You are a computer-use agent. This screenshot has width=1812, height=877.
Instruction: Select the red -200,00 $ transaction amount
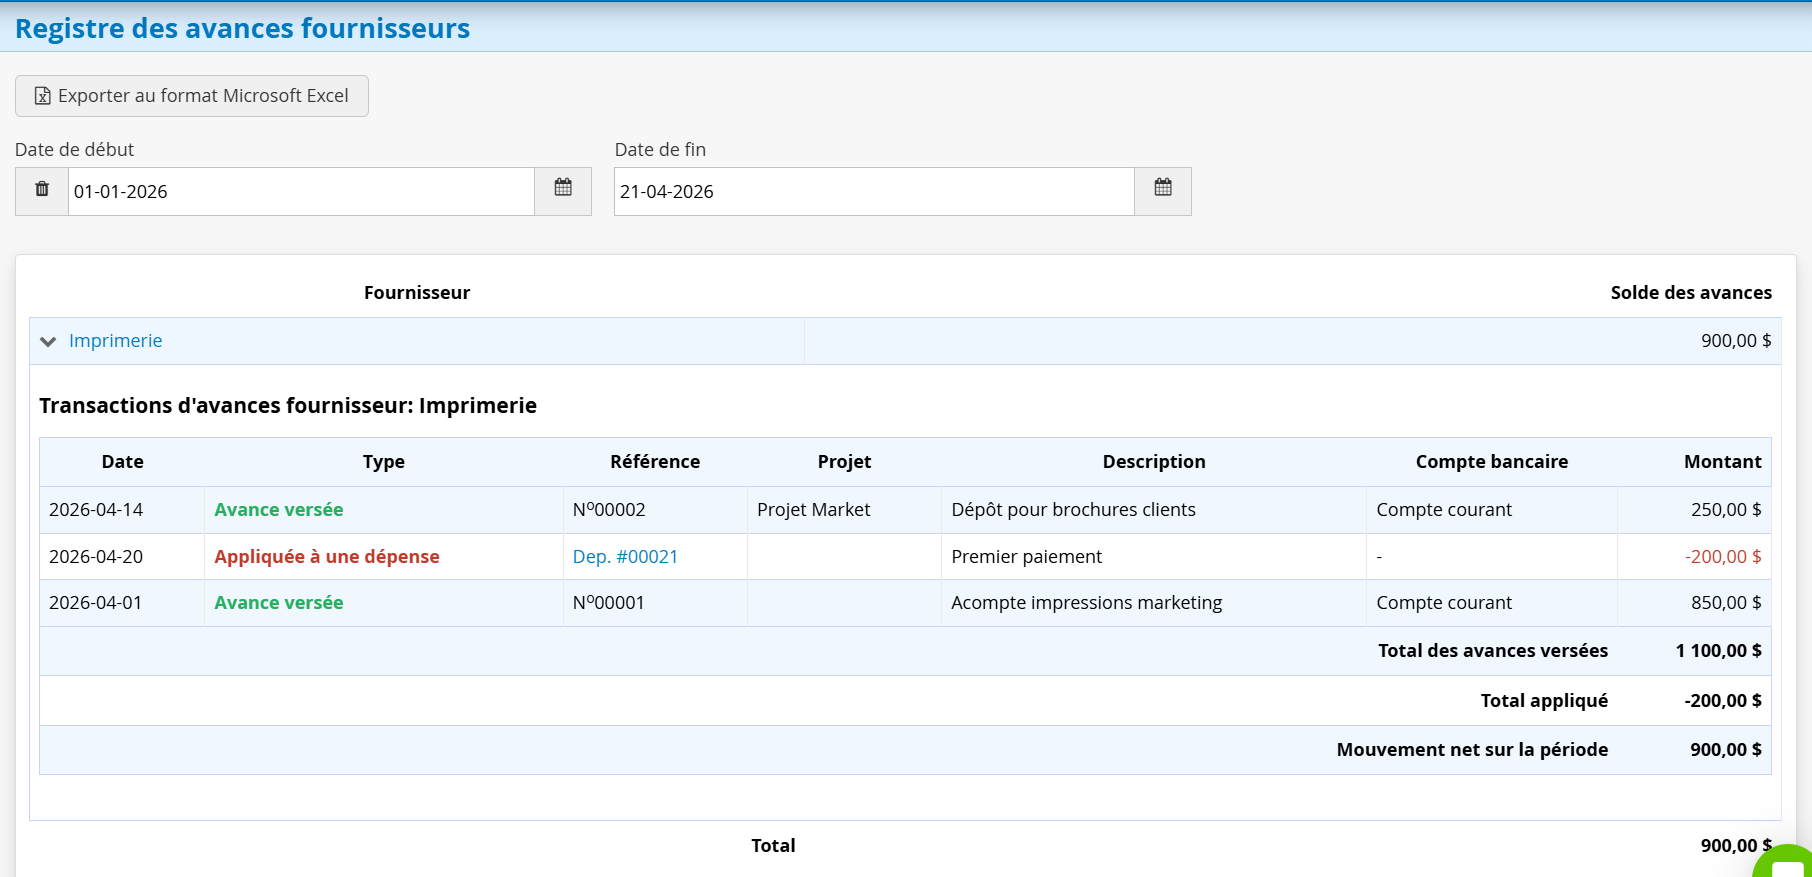1723,557
